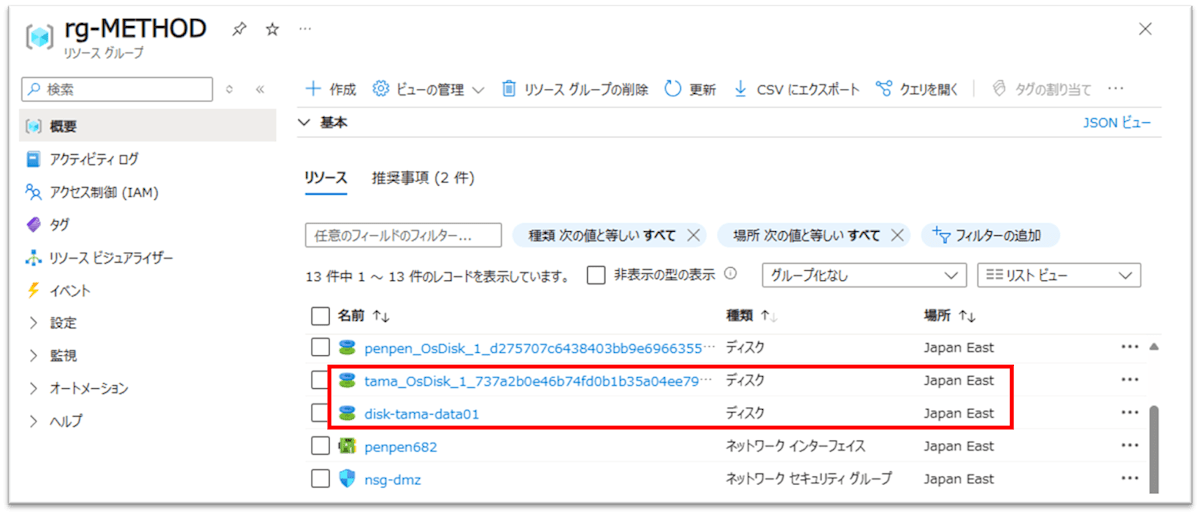Open the header ellipsis beside the star
The height and width of the screenshot is (515, 1200).
pos(304,30)
